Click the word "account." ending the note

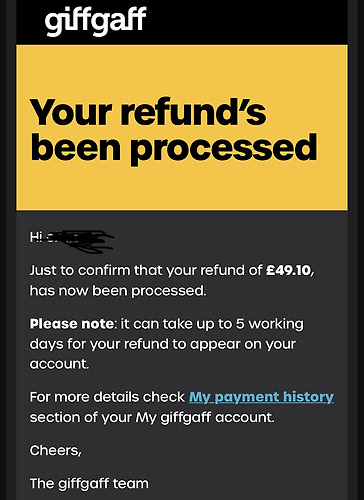point(60,364)
